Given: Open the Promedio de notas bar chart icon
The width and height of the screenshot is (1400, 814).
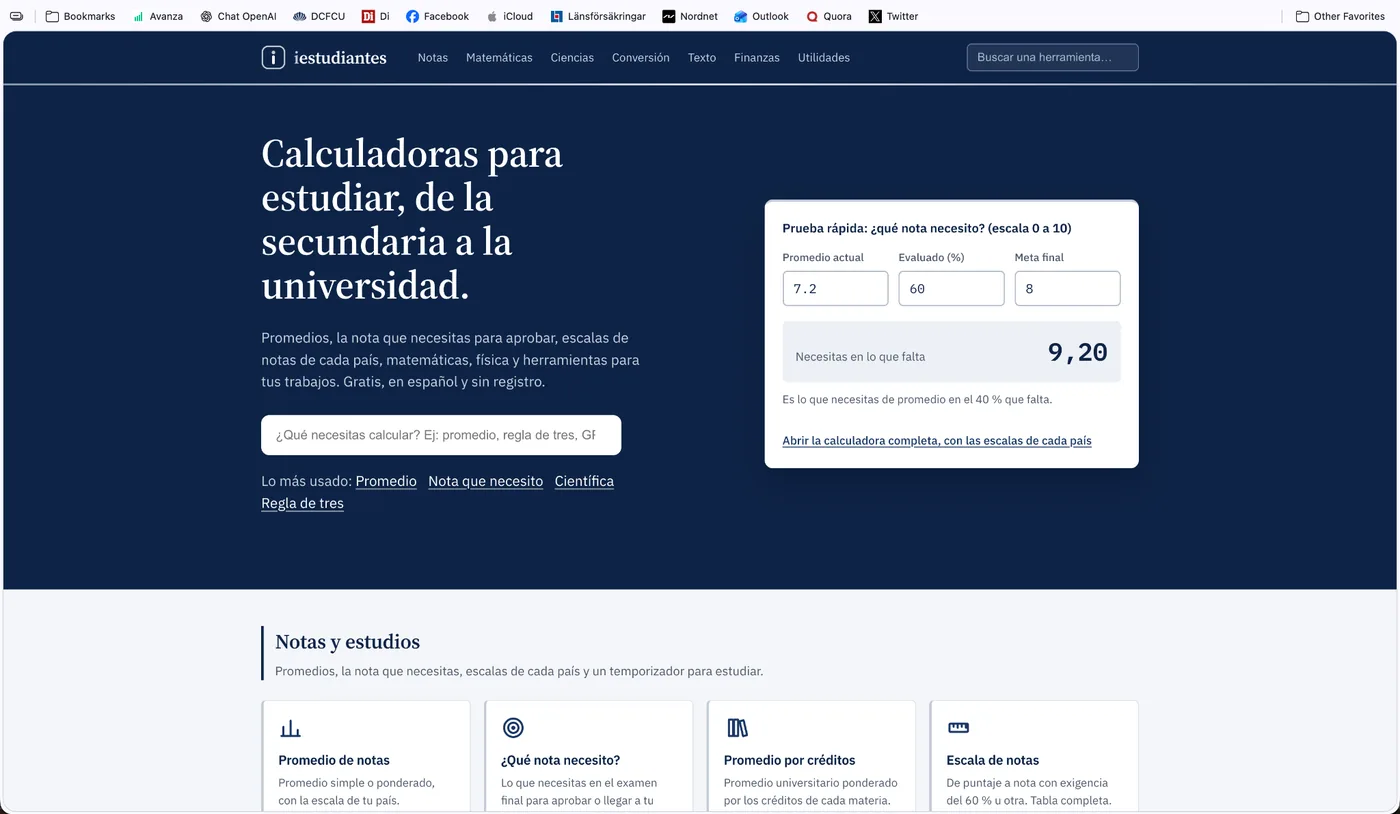Looking at the screenshot, I should point(290,728).
